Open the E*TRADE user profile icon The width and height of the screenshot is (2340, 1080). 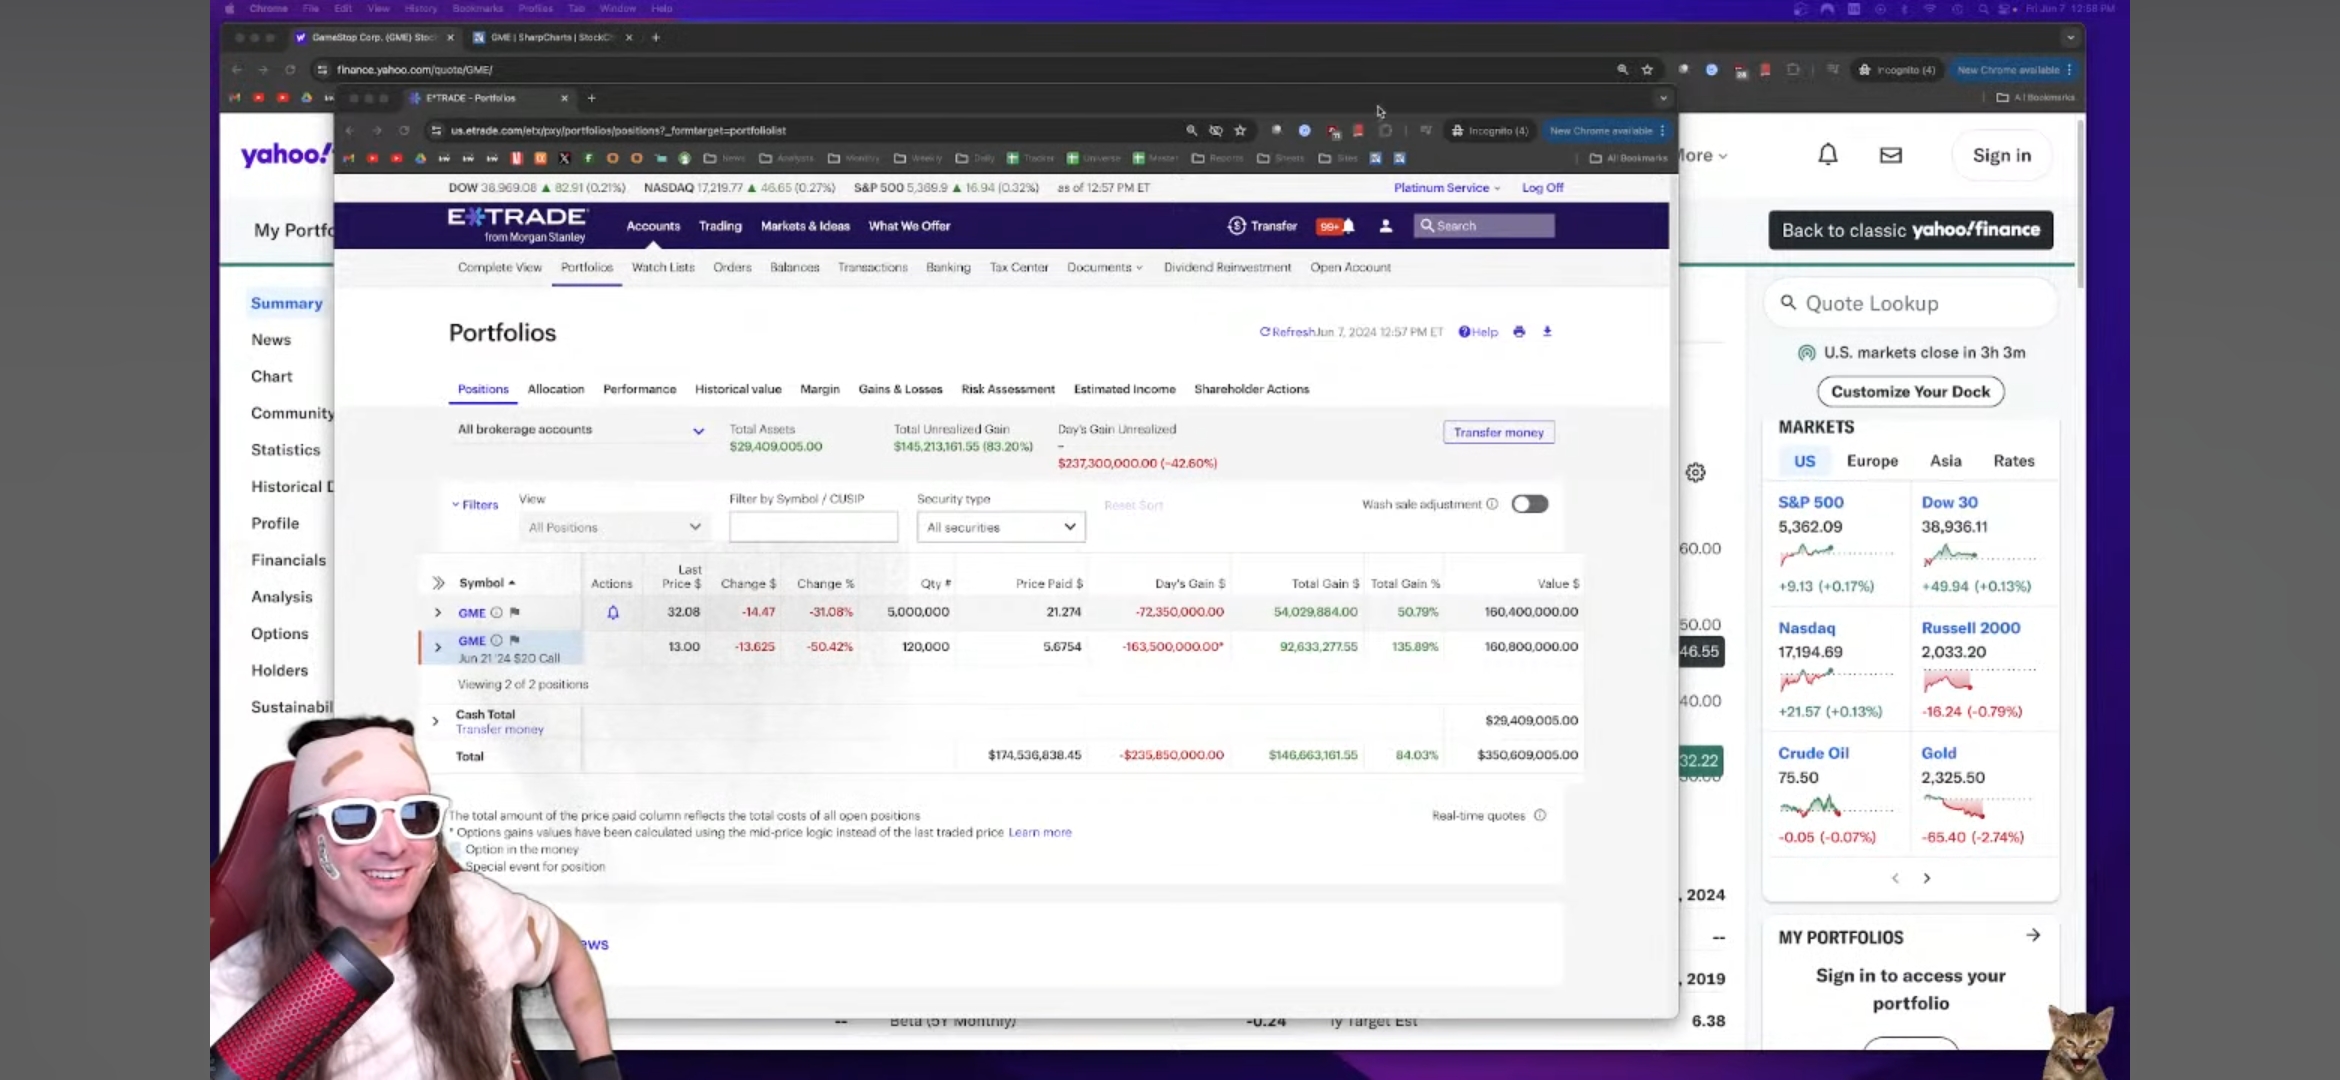[x=1385, y=226]
